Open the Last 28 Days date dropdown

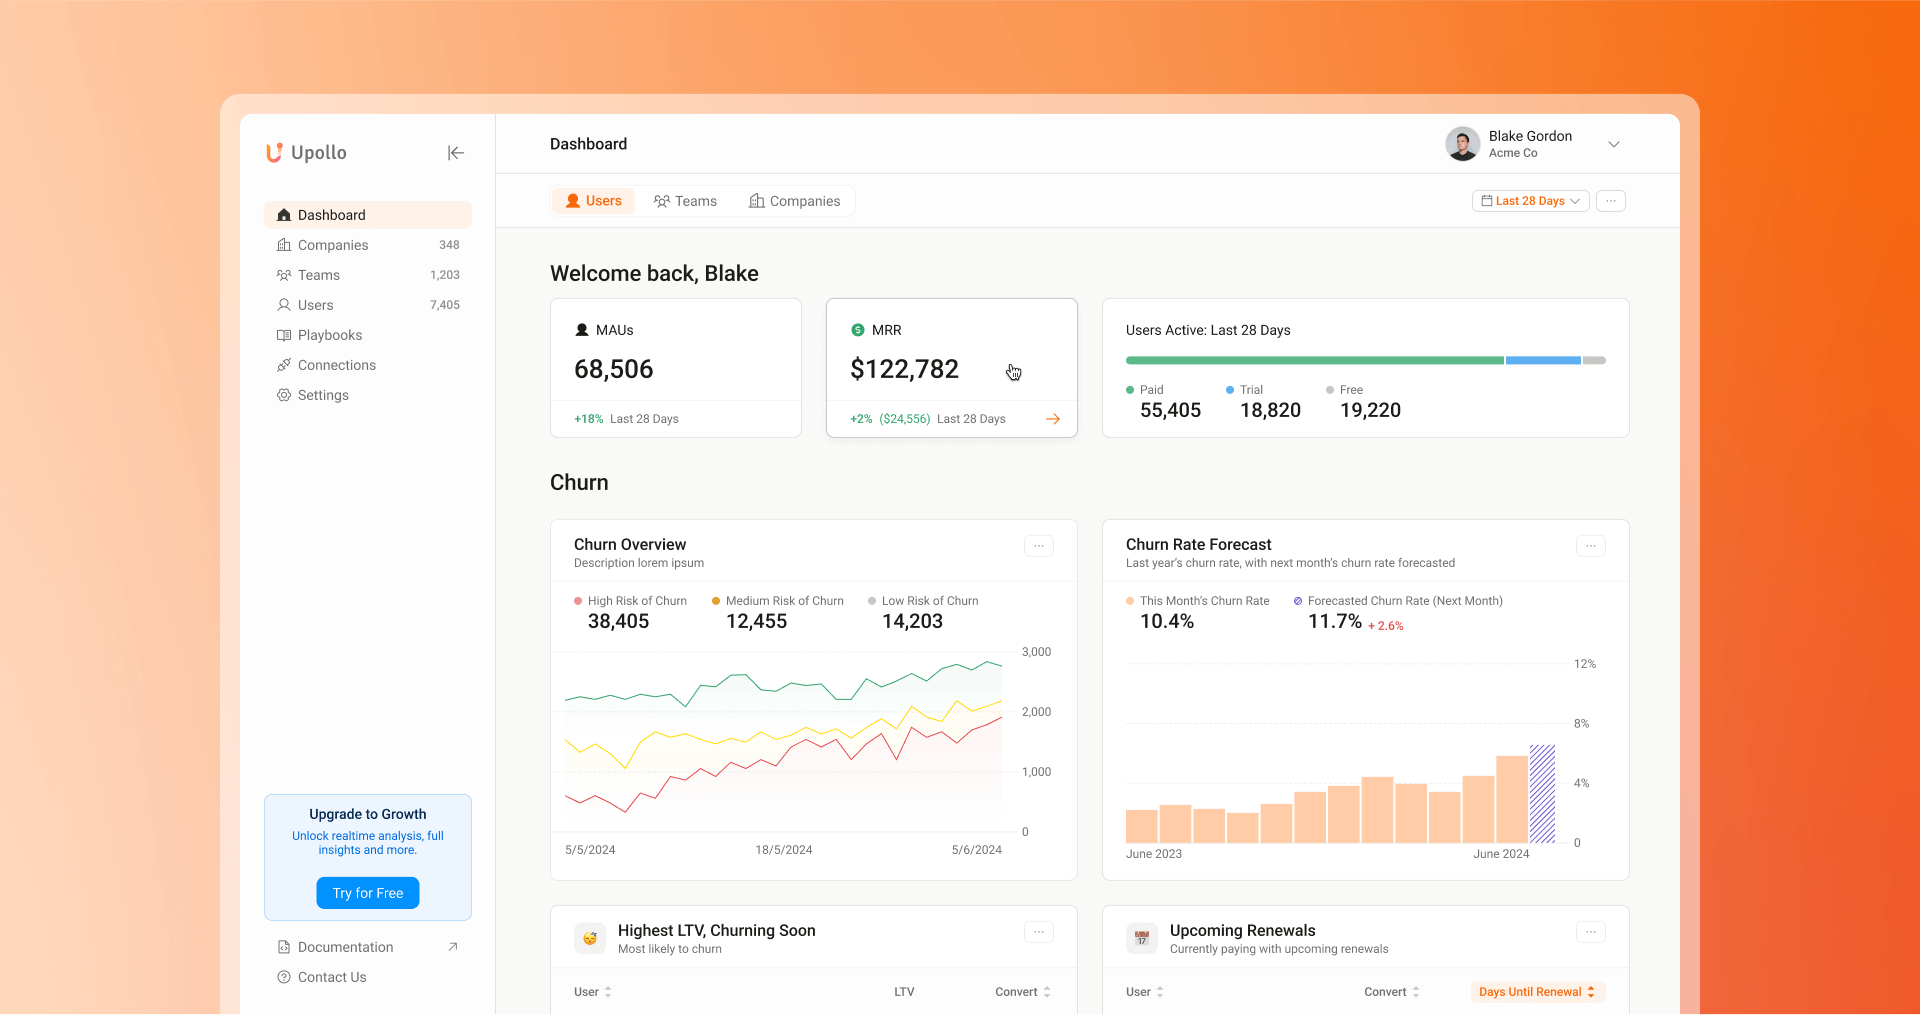click(1530, 200)
